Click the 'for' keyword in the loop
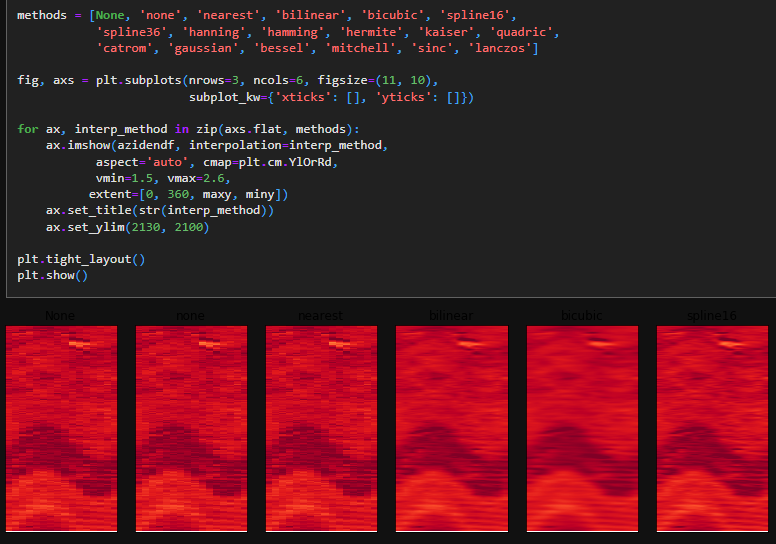Image resolution: width=776 pixels, height=544 pixels. [x=28, y=129]
